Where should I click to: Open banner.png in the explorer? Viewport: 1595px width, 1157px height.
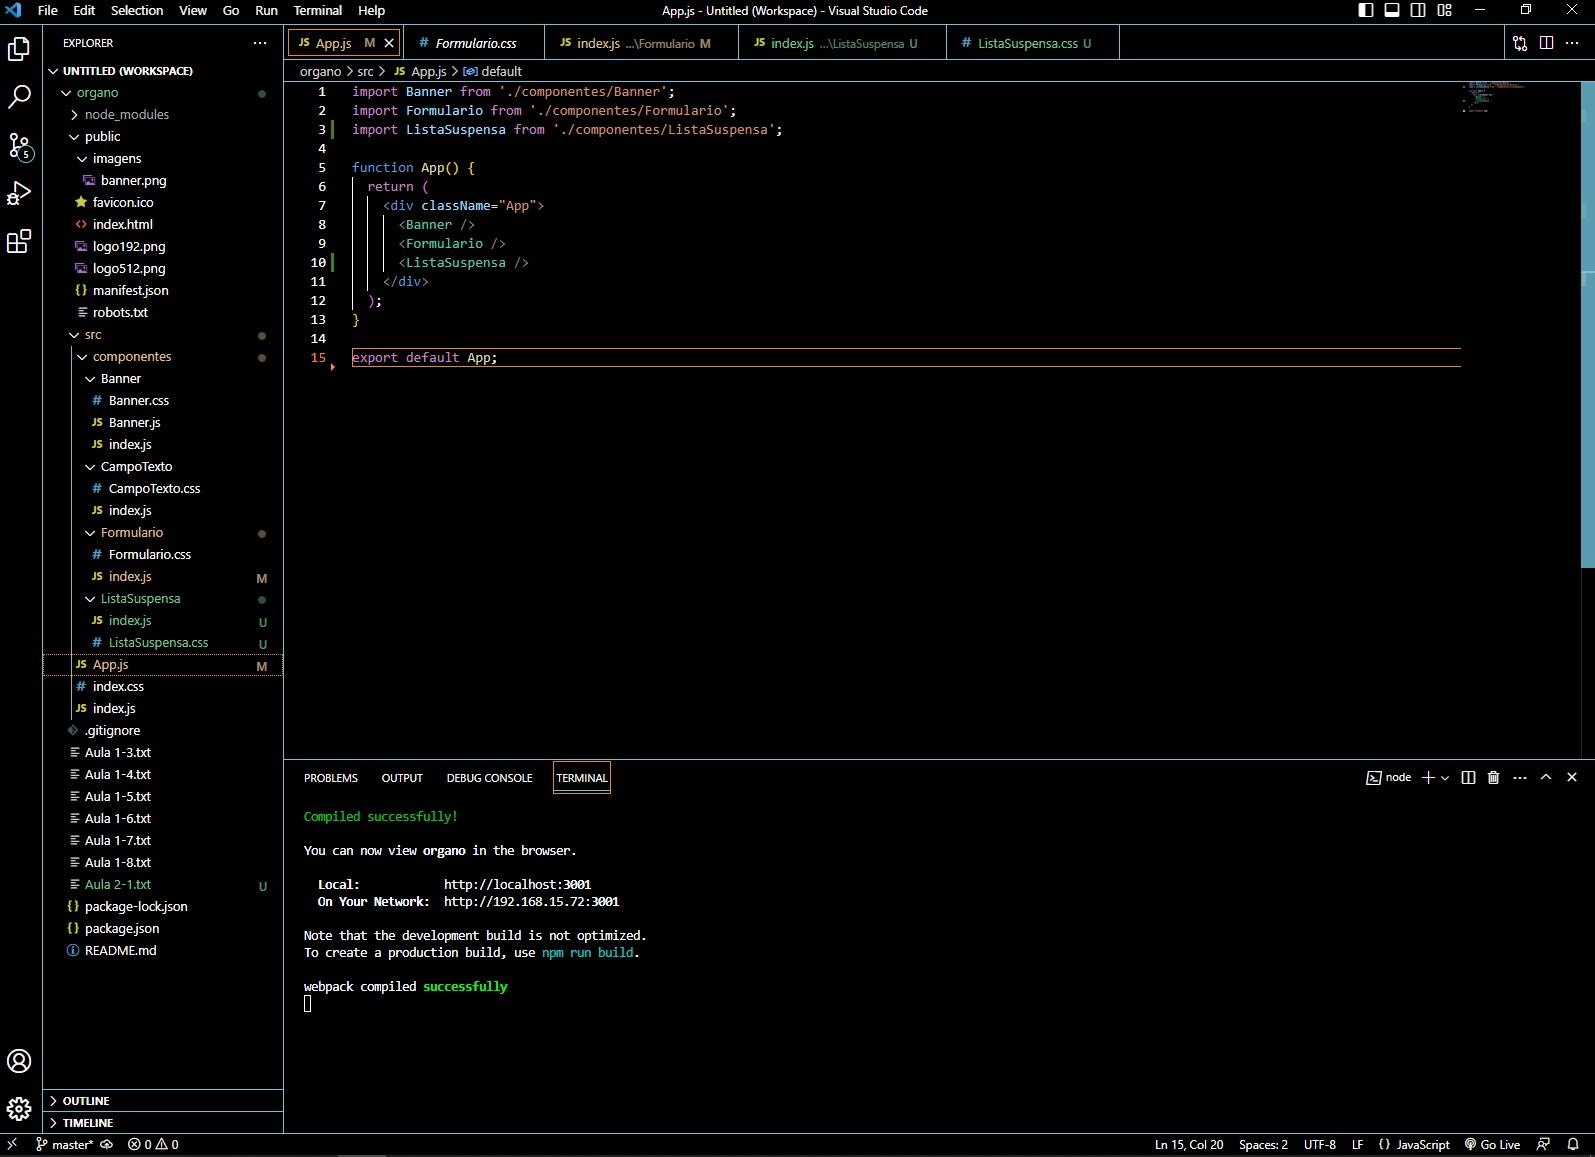pos(163,180)
